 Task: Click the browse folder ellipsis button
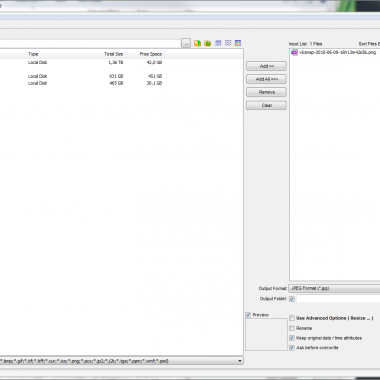(186, 43)
